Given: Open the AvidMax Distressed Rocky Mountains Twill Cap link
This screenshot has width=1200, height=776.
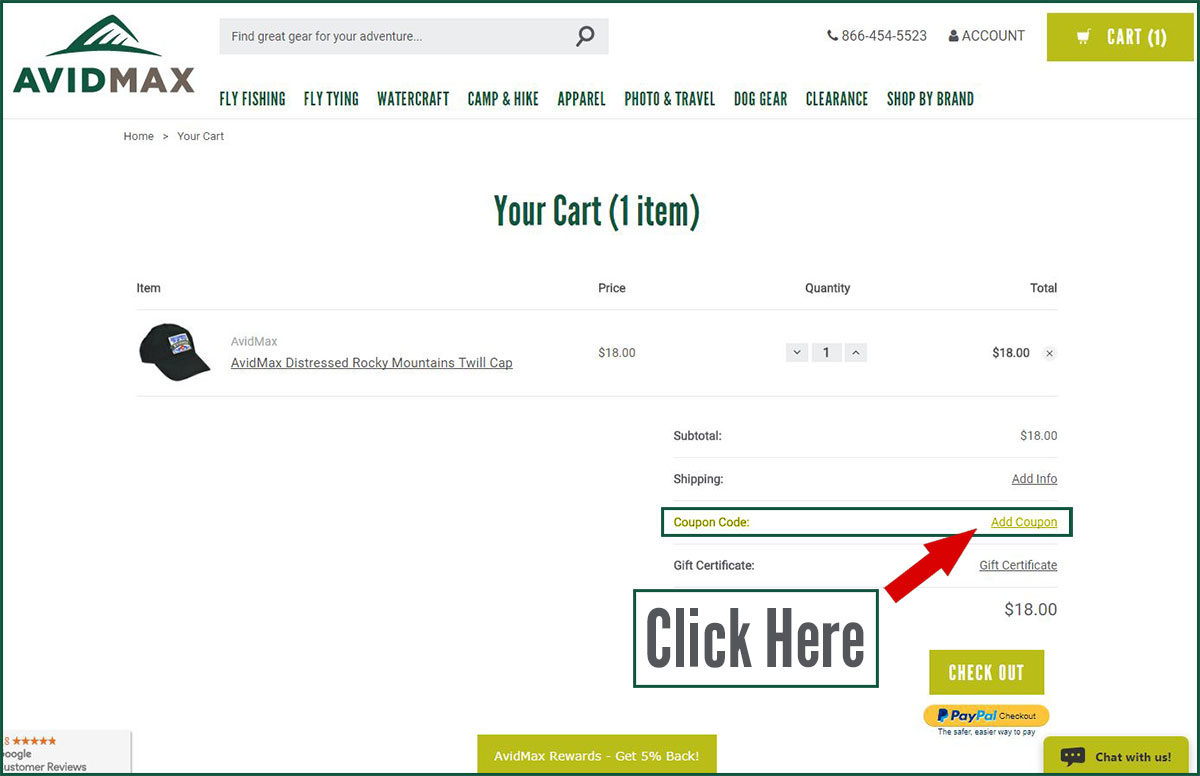Looking at the screenshot, I should [371, 363].
